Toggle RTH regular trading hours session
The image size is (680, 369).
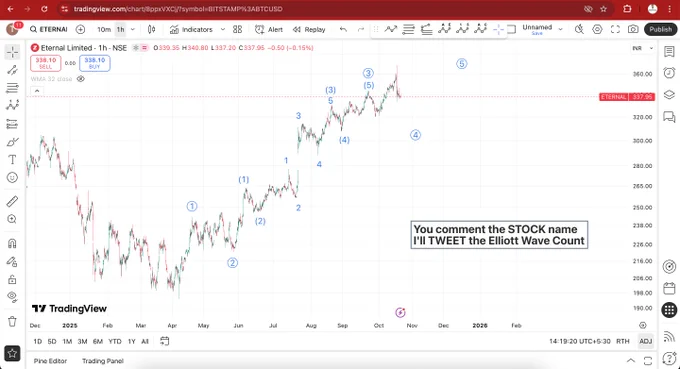(x=623, y=341)
